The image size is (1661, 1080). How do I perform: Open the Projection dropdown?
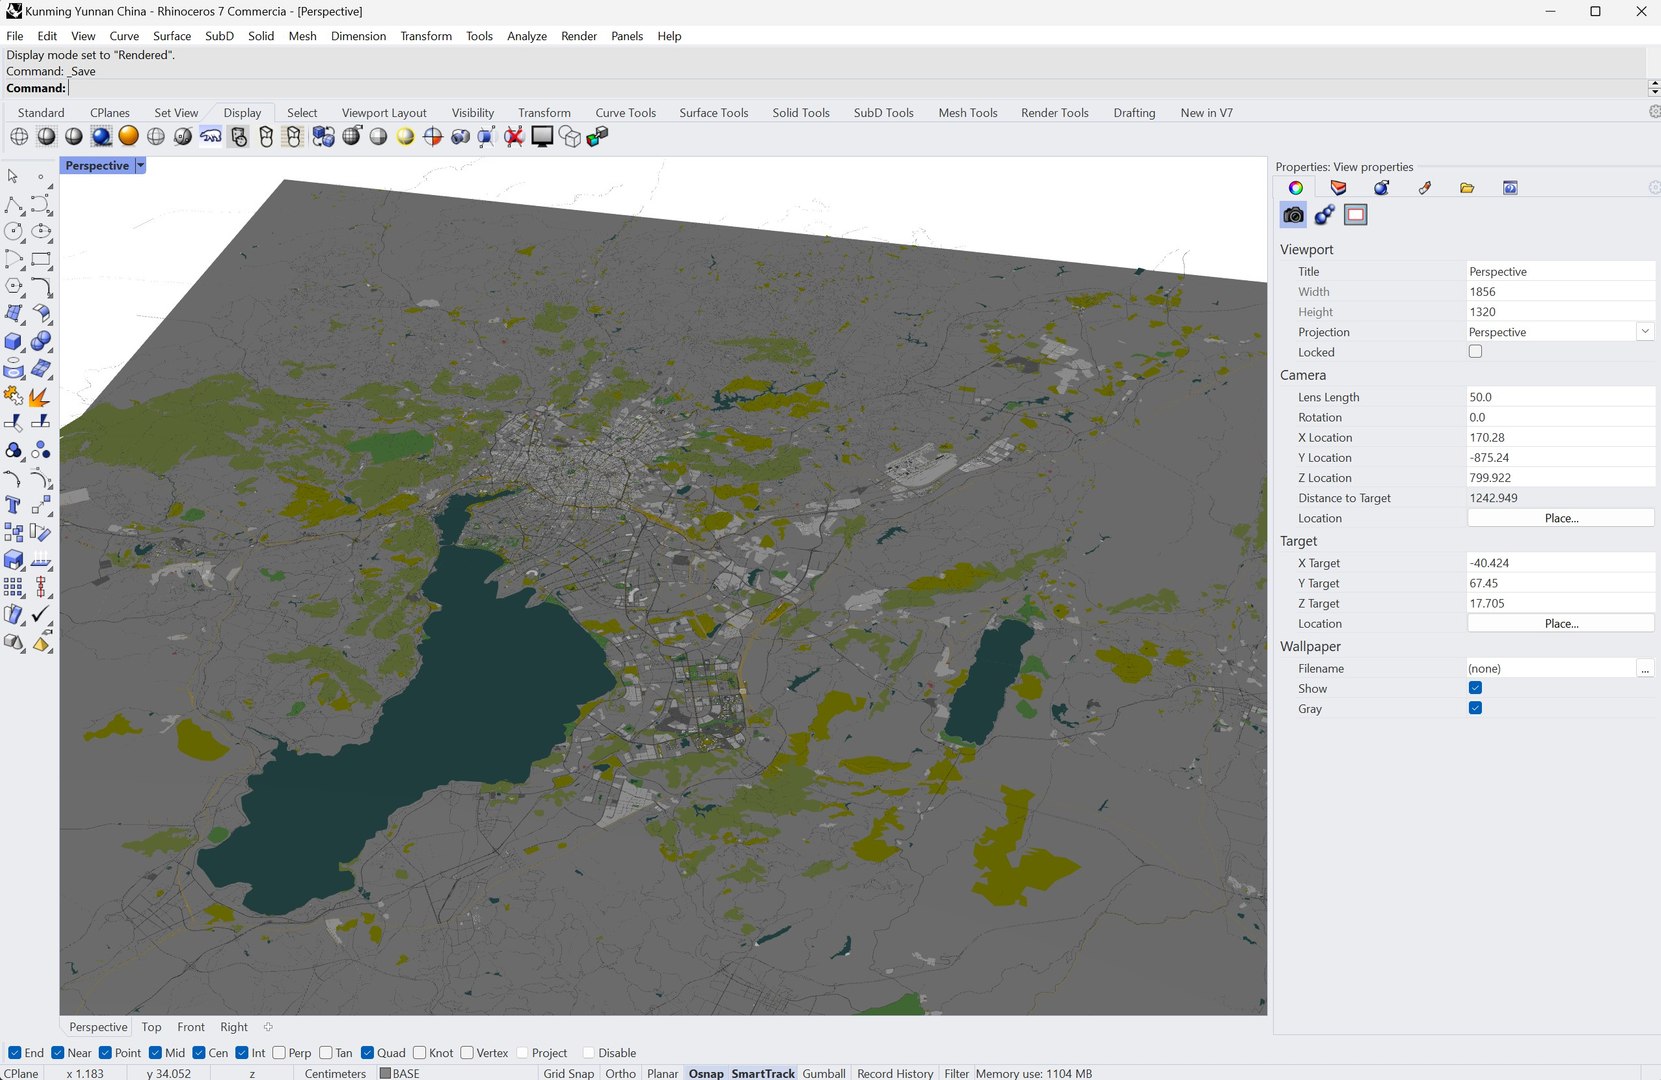1645,332
